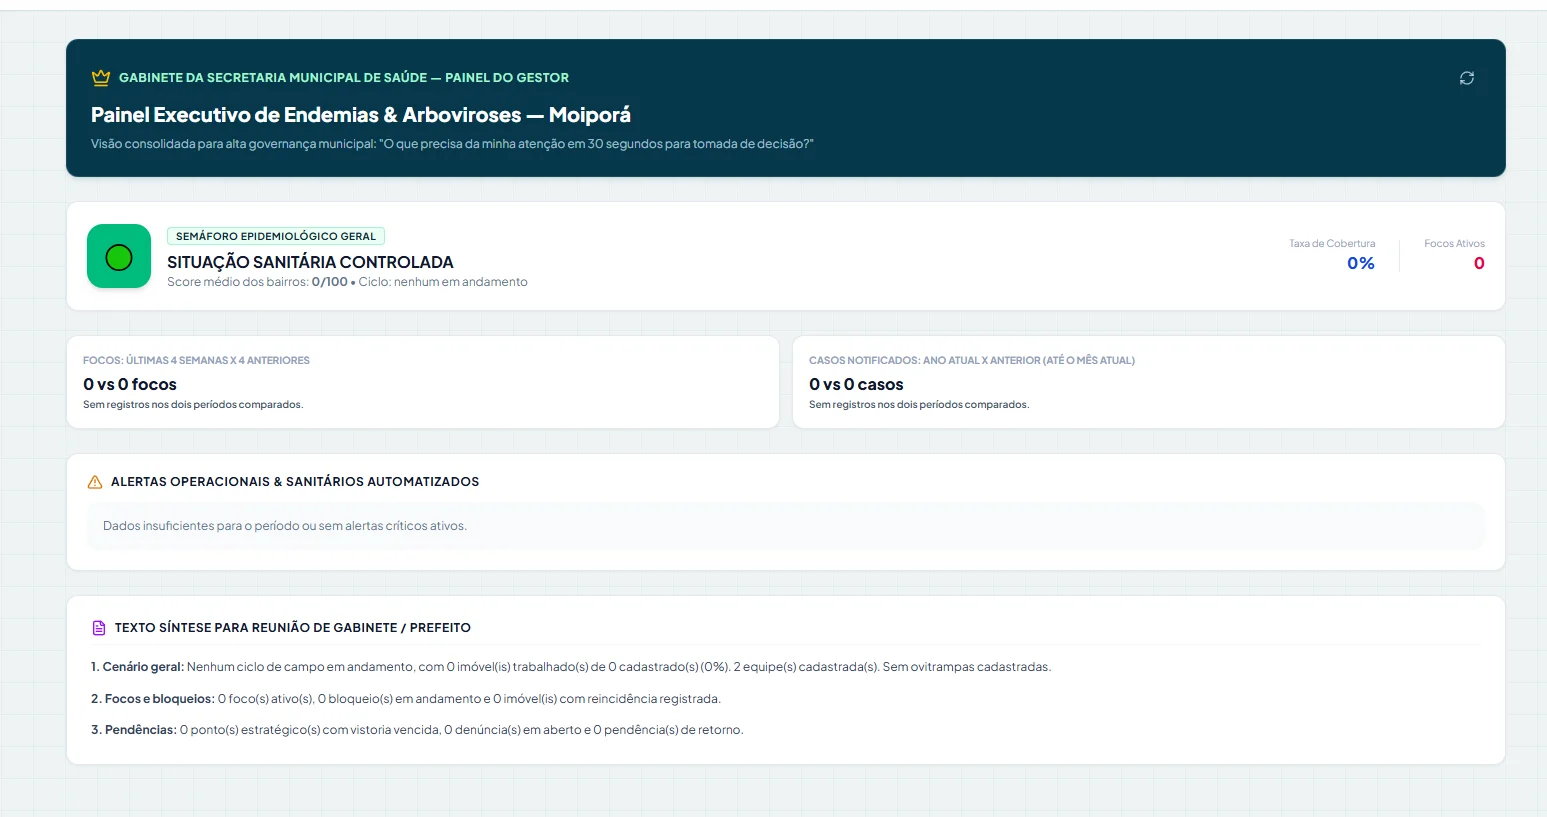Click the warning triangle icon beside Alertas Operacionais
The image size is (1547, 817).
coord(95,482)
